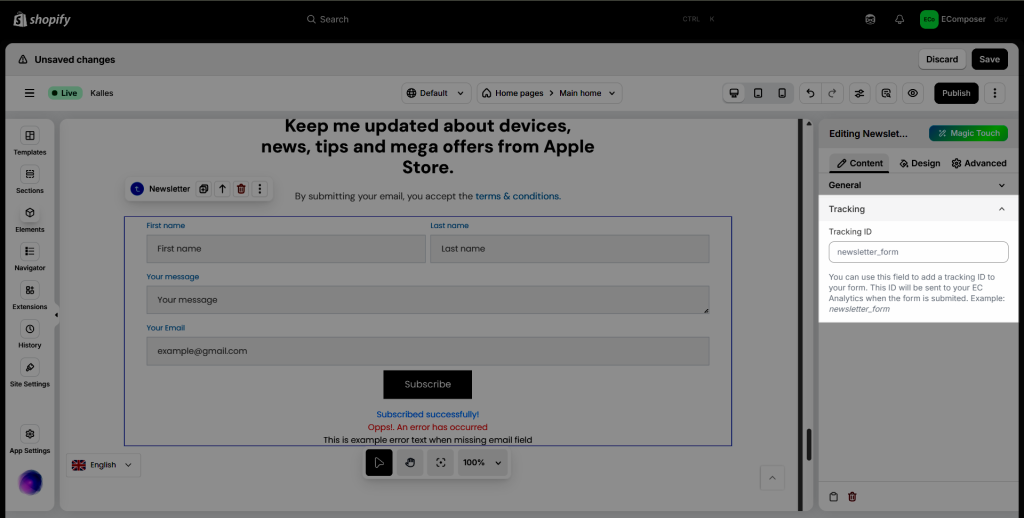Delete the Newsletter element using trash icon
This screenshot has height=518, width=1024.
[241, 189]
